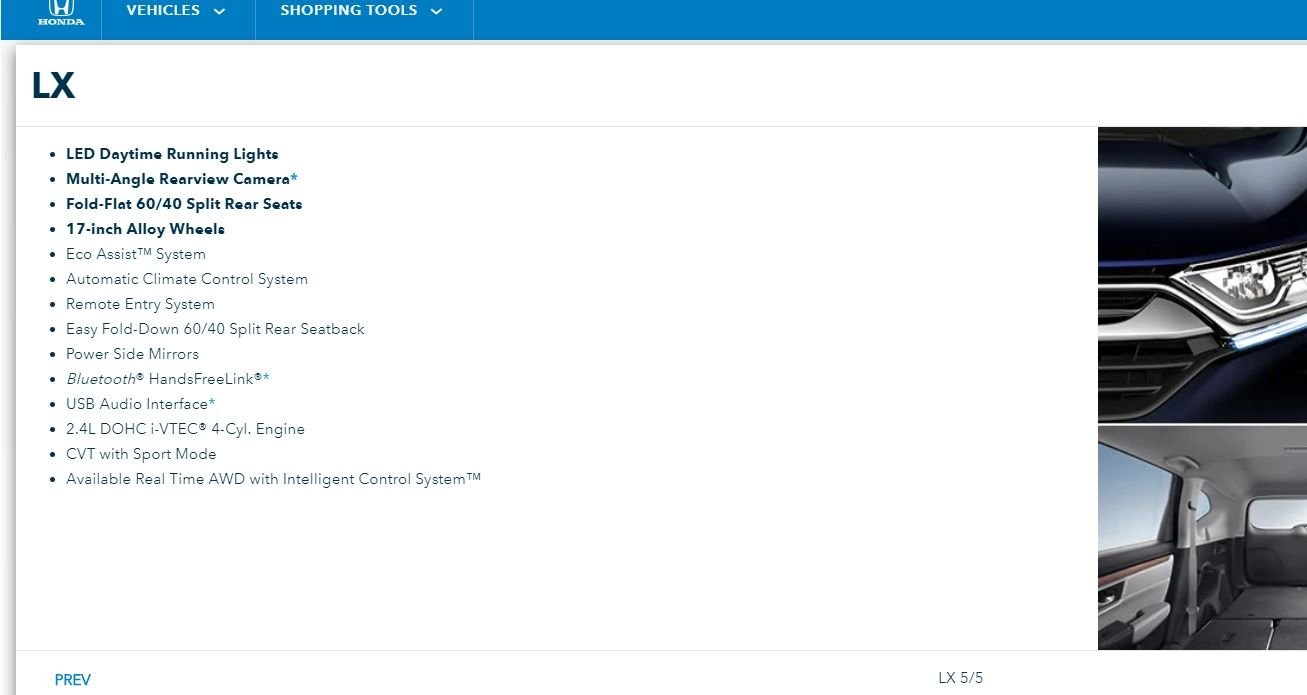Viewport: 1307px width, 695px height.
Task: Select '17-inch Alloy Wheels' text
Action: (x=145, y=229)
